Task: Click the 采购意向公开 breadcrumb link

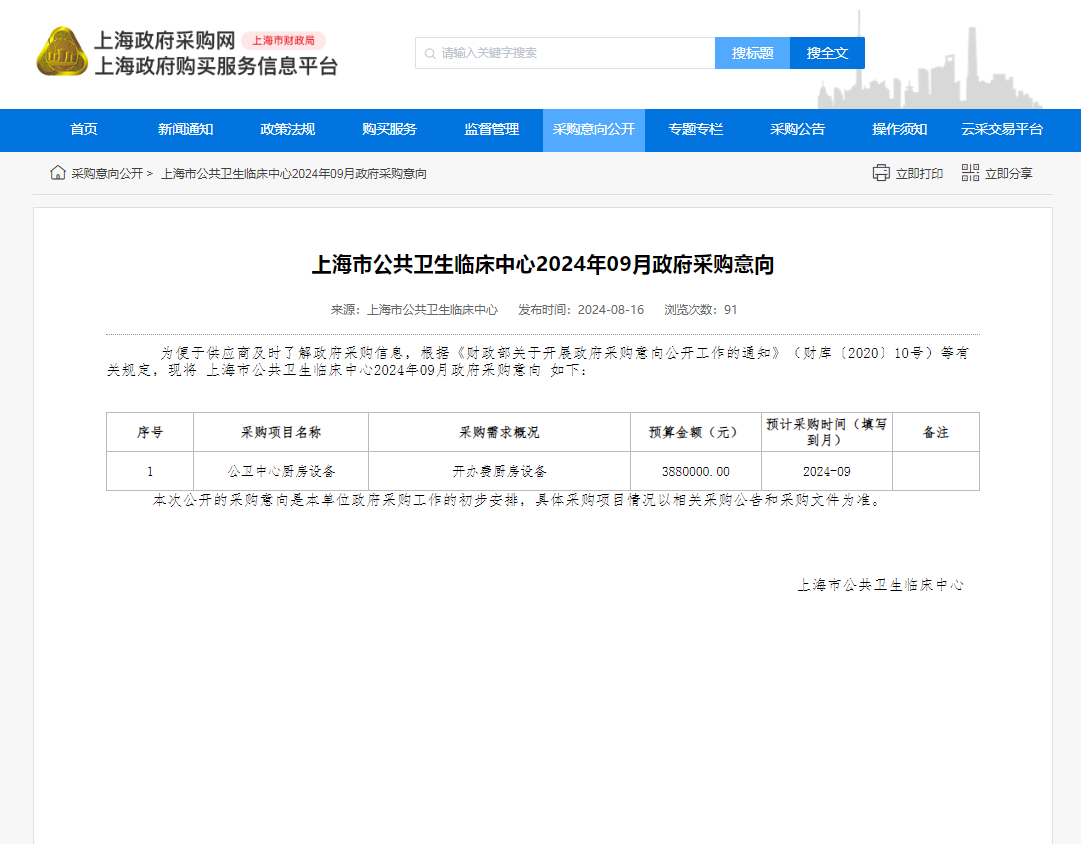Action: pyautogui.click(x=107, y=174)
